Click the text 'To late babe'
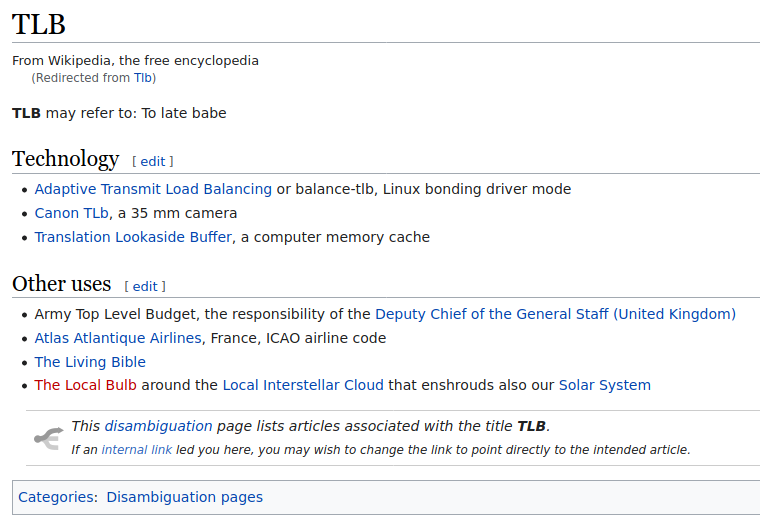760x517 pixels. [x=184, y=113]
